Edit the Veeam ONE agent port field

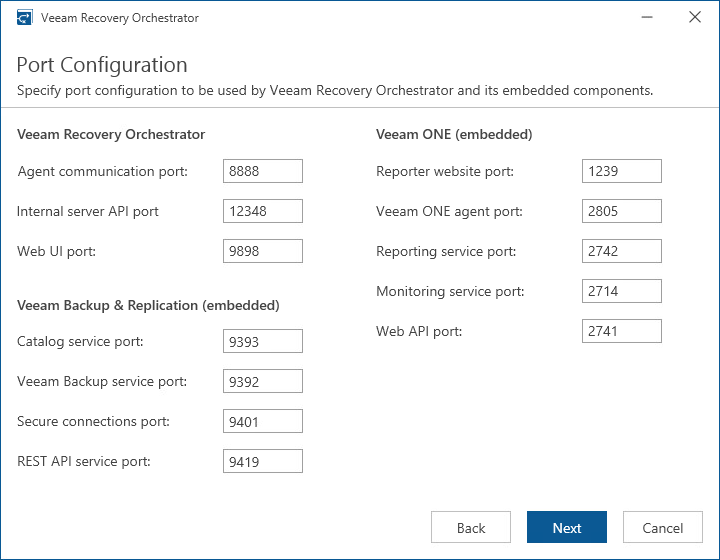[622, 211]
